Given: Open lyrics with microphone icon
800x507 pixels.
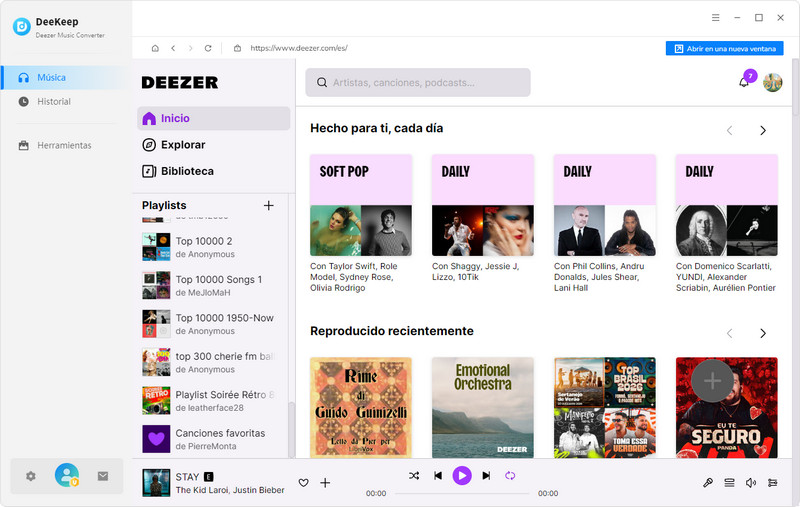Looking at the screenshot, I should point(708,483).
